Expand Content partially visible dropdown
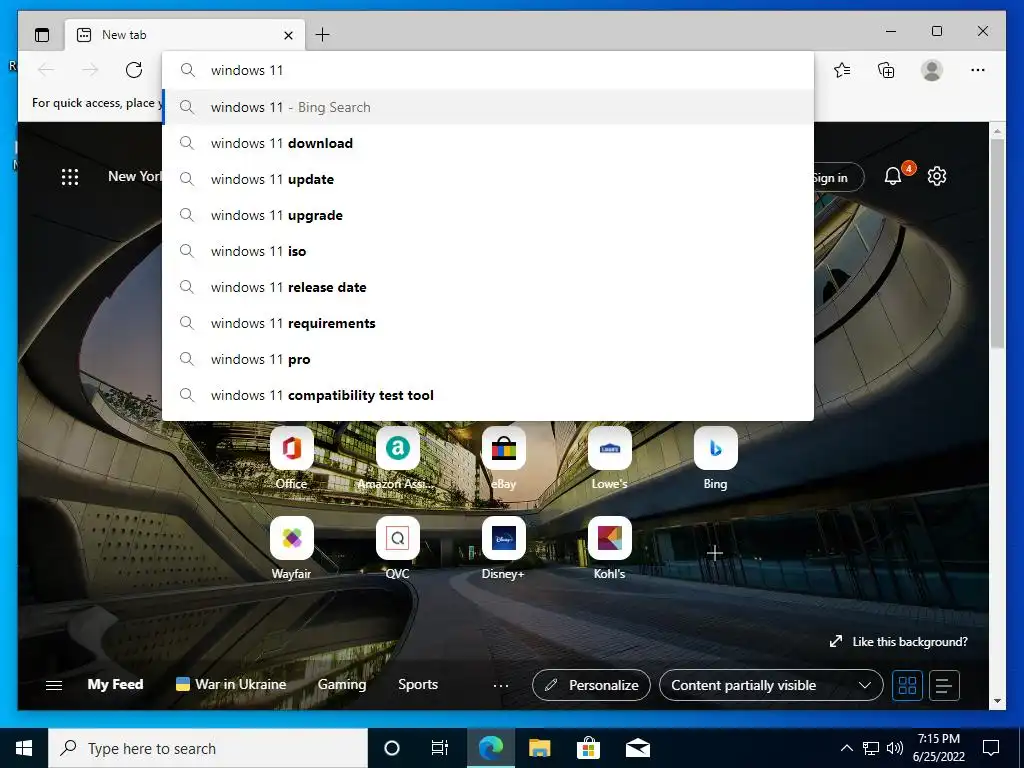This screenshot has width=1024, height=768. pyautogui.click(x=771, y=685)
